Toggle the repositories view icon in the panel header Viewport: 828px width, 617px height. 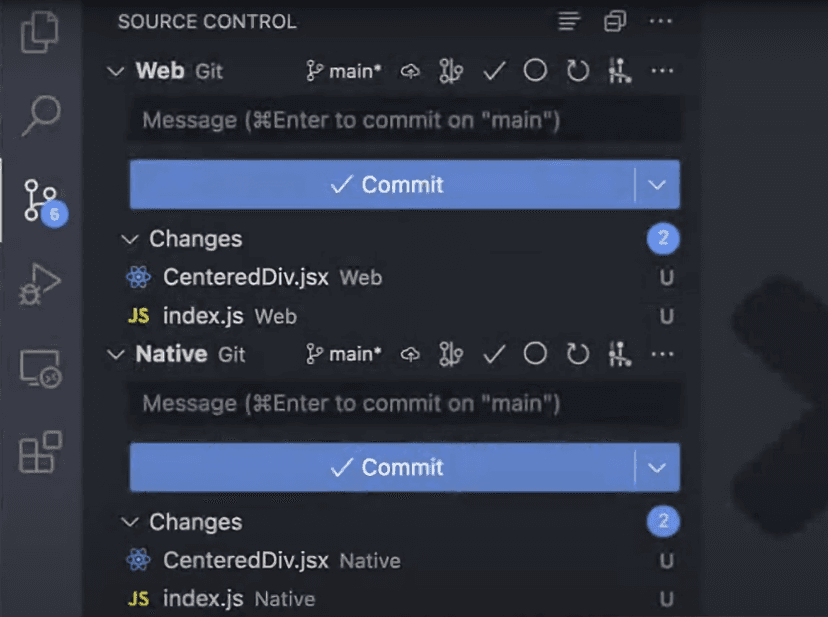pyautogui.click(x=614, y=20)
